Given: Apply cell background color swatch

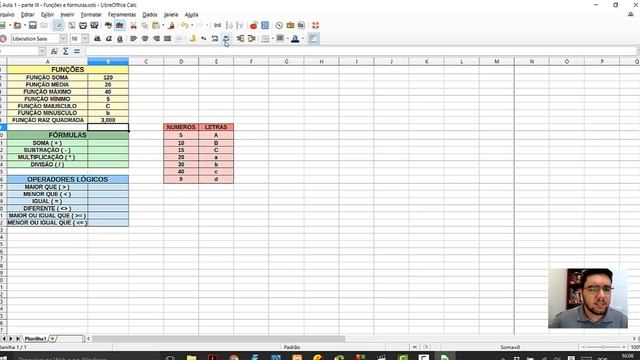Looking at the screenshot, I should click(280, 38).
